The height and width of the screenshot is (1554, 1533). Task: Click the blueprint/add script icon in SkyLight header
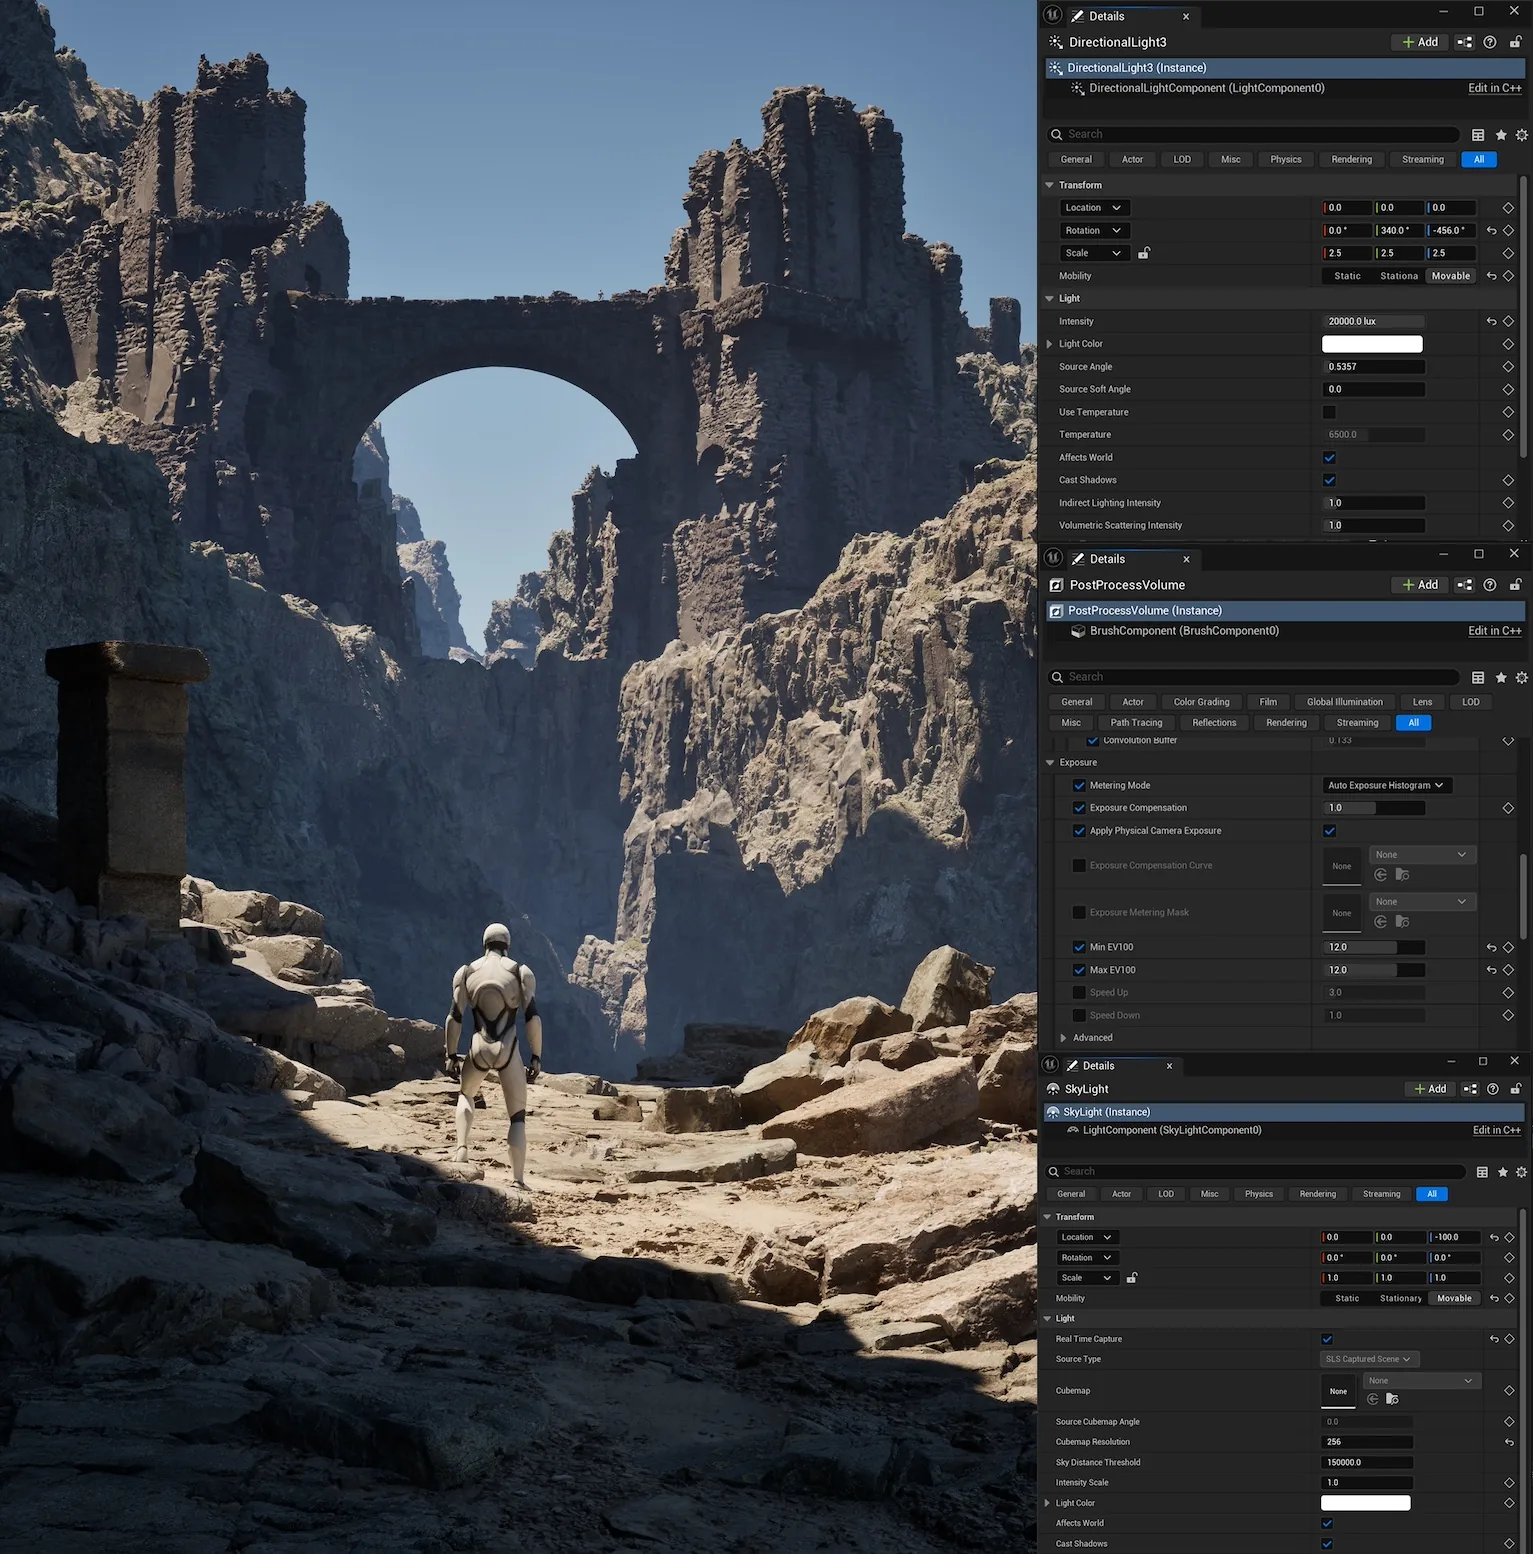1470,1089
